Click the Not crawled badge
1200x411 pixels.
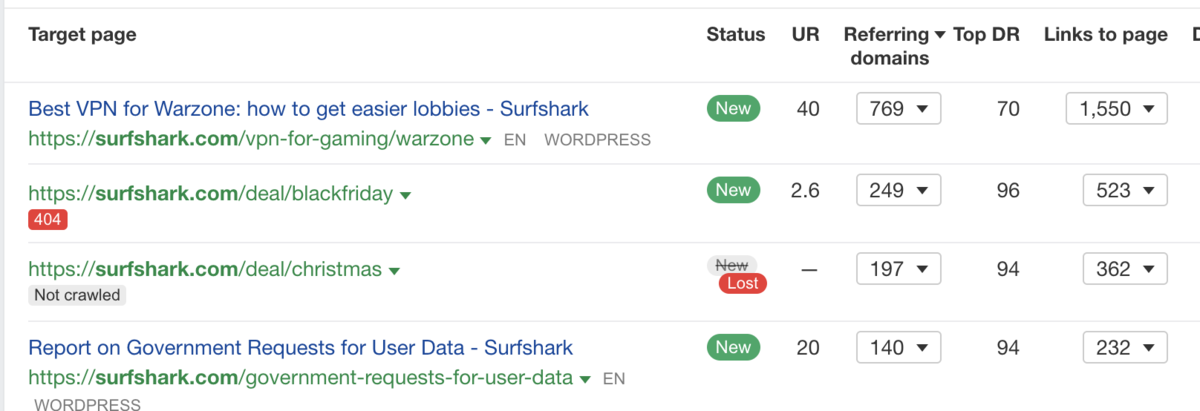click(x=77, y=295)
